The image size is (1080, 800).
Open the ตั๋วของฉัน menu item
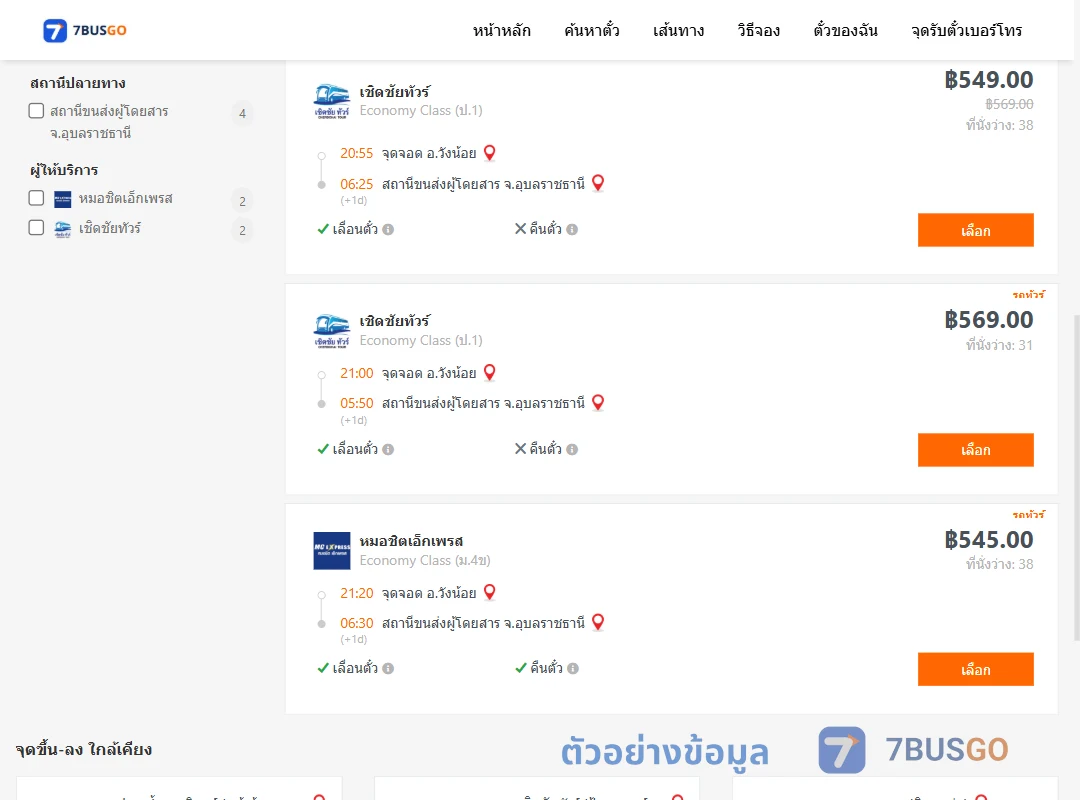845,30
